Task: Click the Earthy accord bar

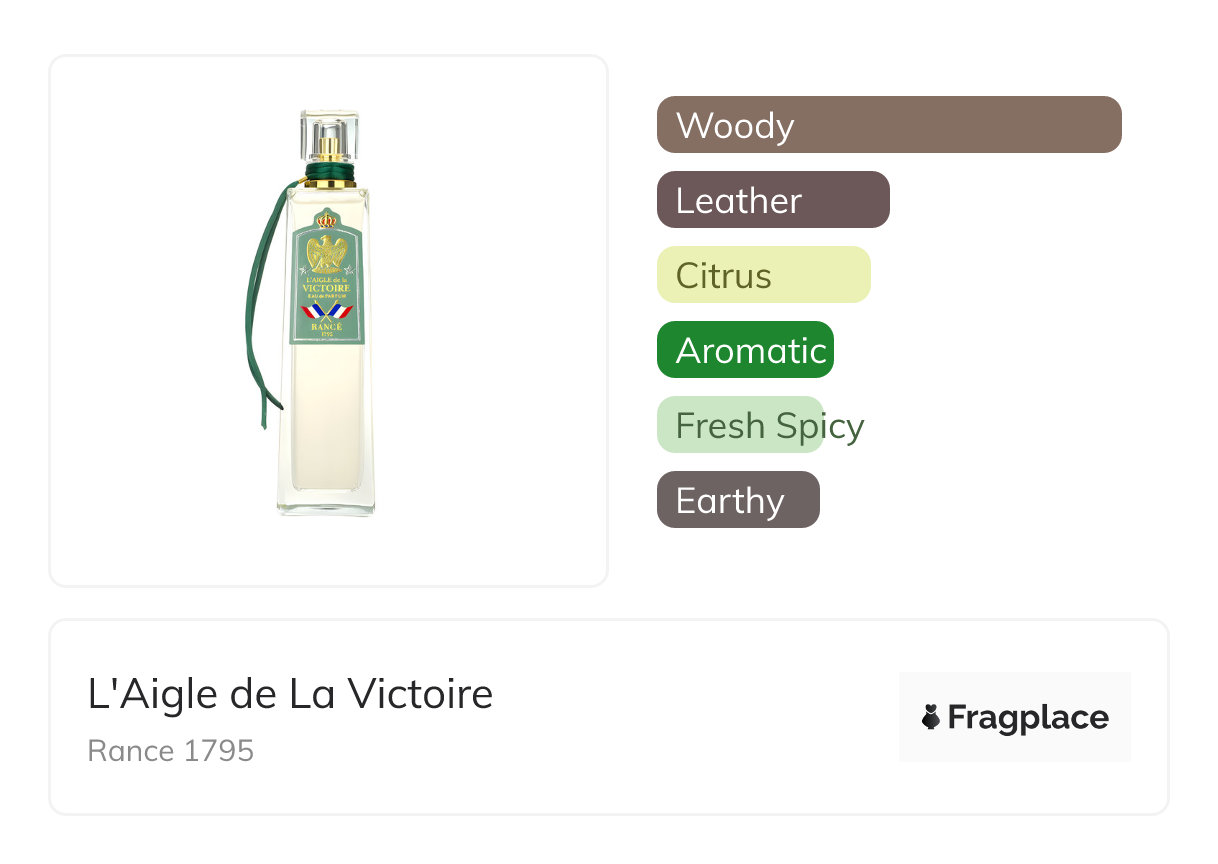Action: pos(738,500)
